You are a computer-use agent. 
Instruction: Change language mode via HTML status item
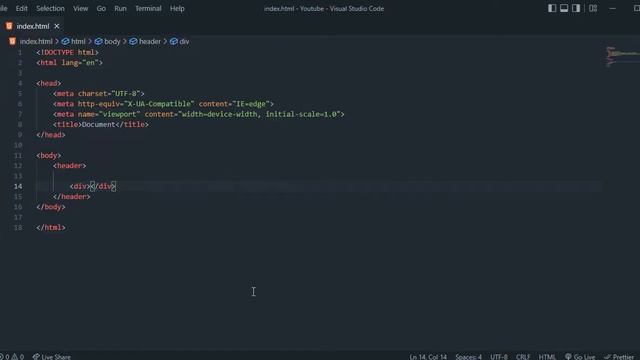click(x=547, y=356)
